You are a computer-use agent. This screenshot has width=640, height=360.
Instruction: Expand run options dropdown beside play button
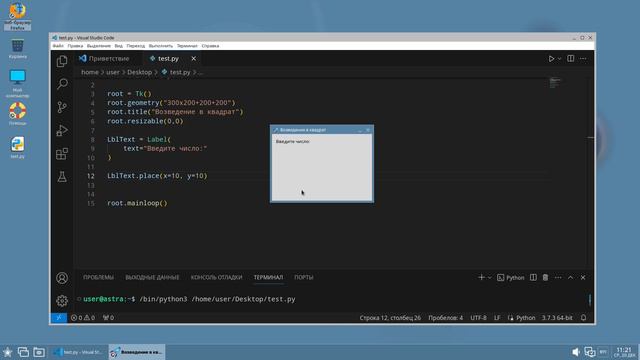point(559,59)
